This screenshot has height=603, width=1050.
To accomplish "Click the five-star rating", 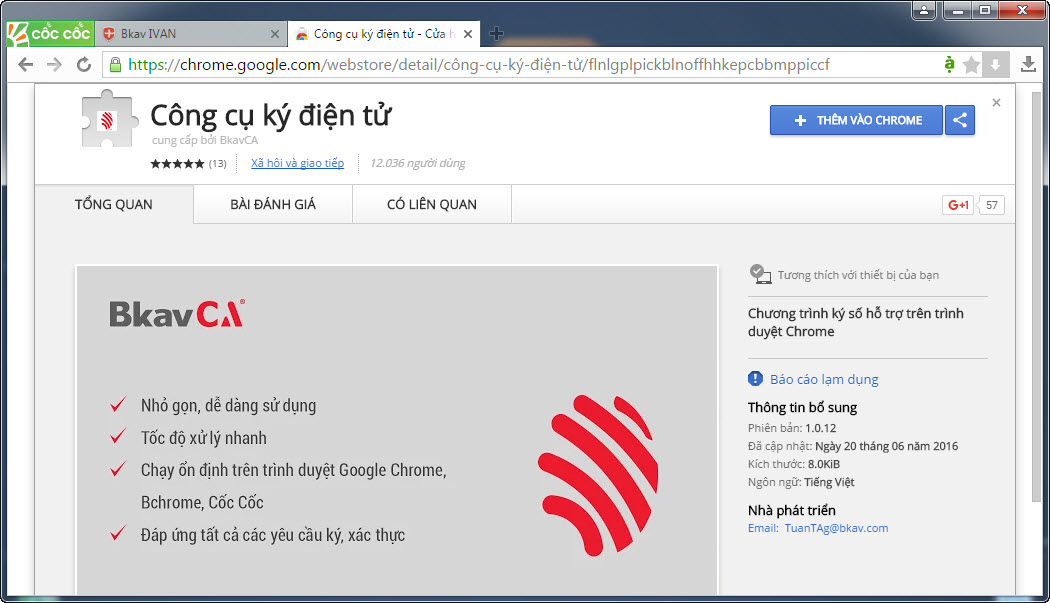I will [177, 163].
